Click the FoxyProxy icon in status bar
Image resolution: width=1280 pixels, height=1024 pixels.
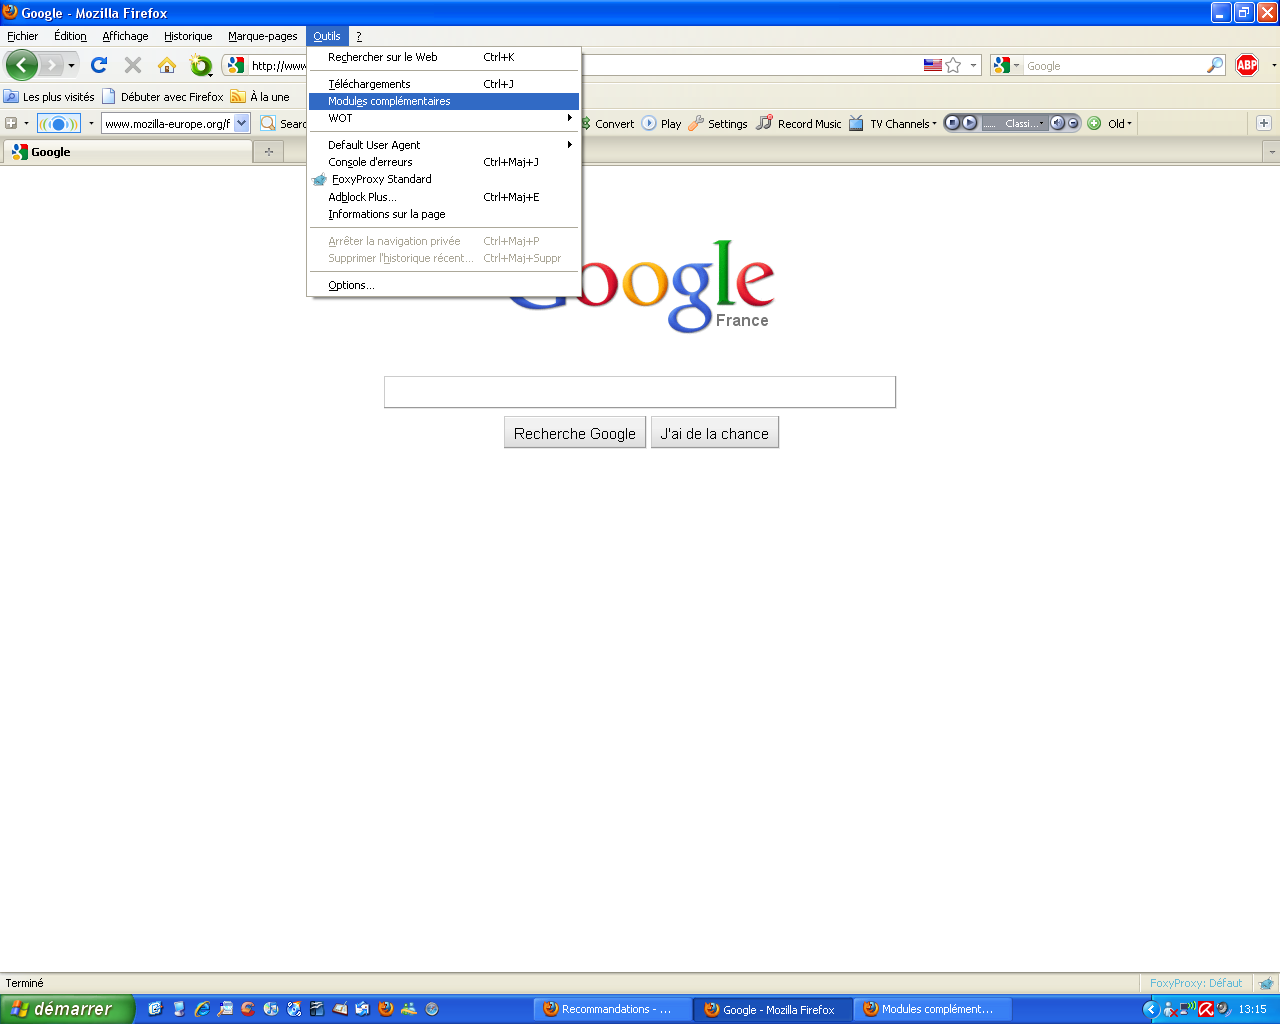coord(1266,983)
